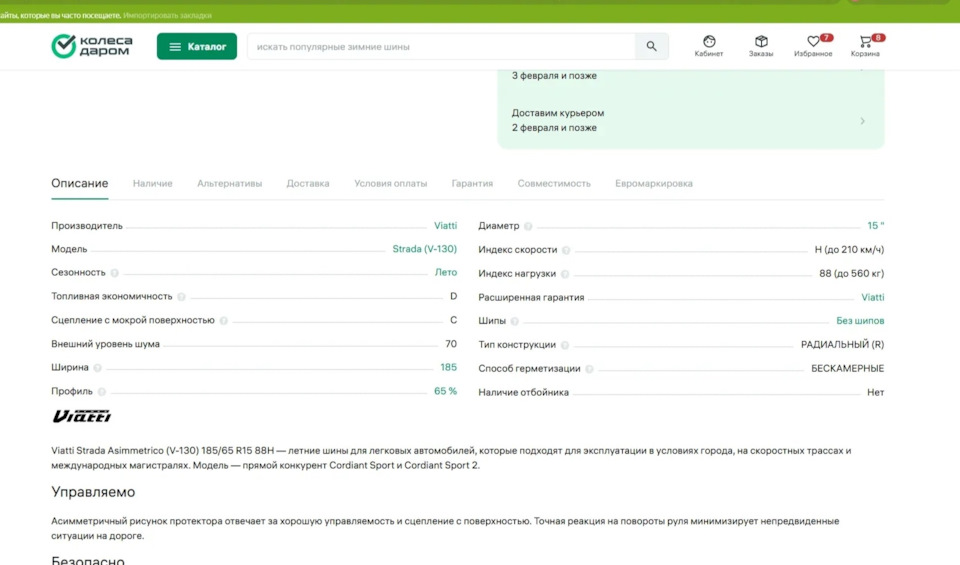Expand courier delivery option chevron

coord(862,121)
